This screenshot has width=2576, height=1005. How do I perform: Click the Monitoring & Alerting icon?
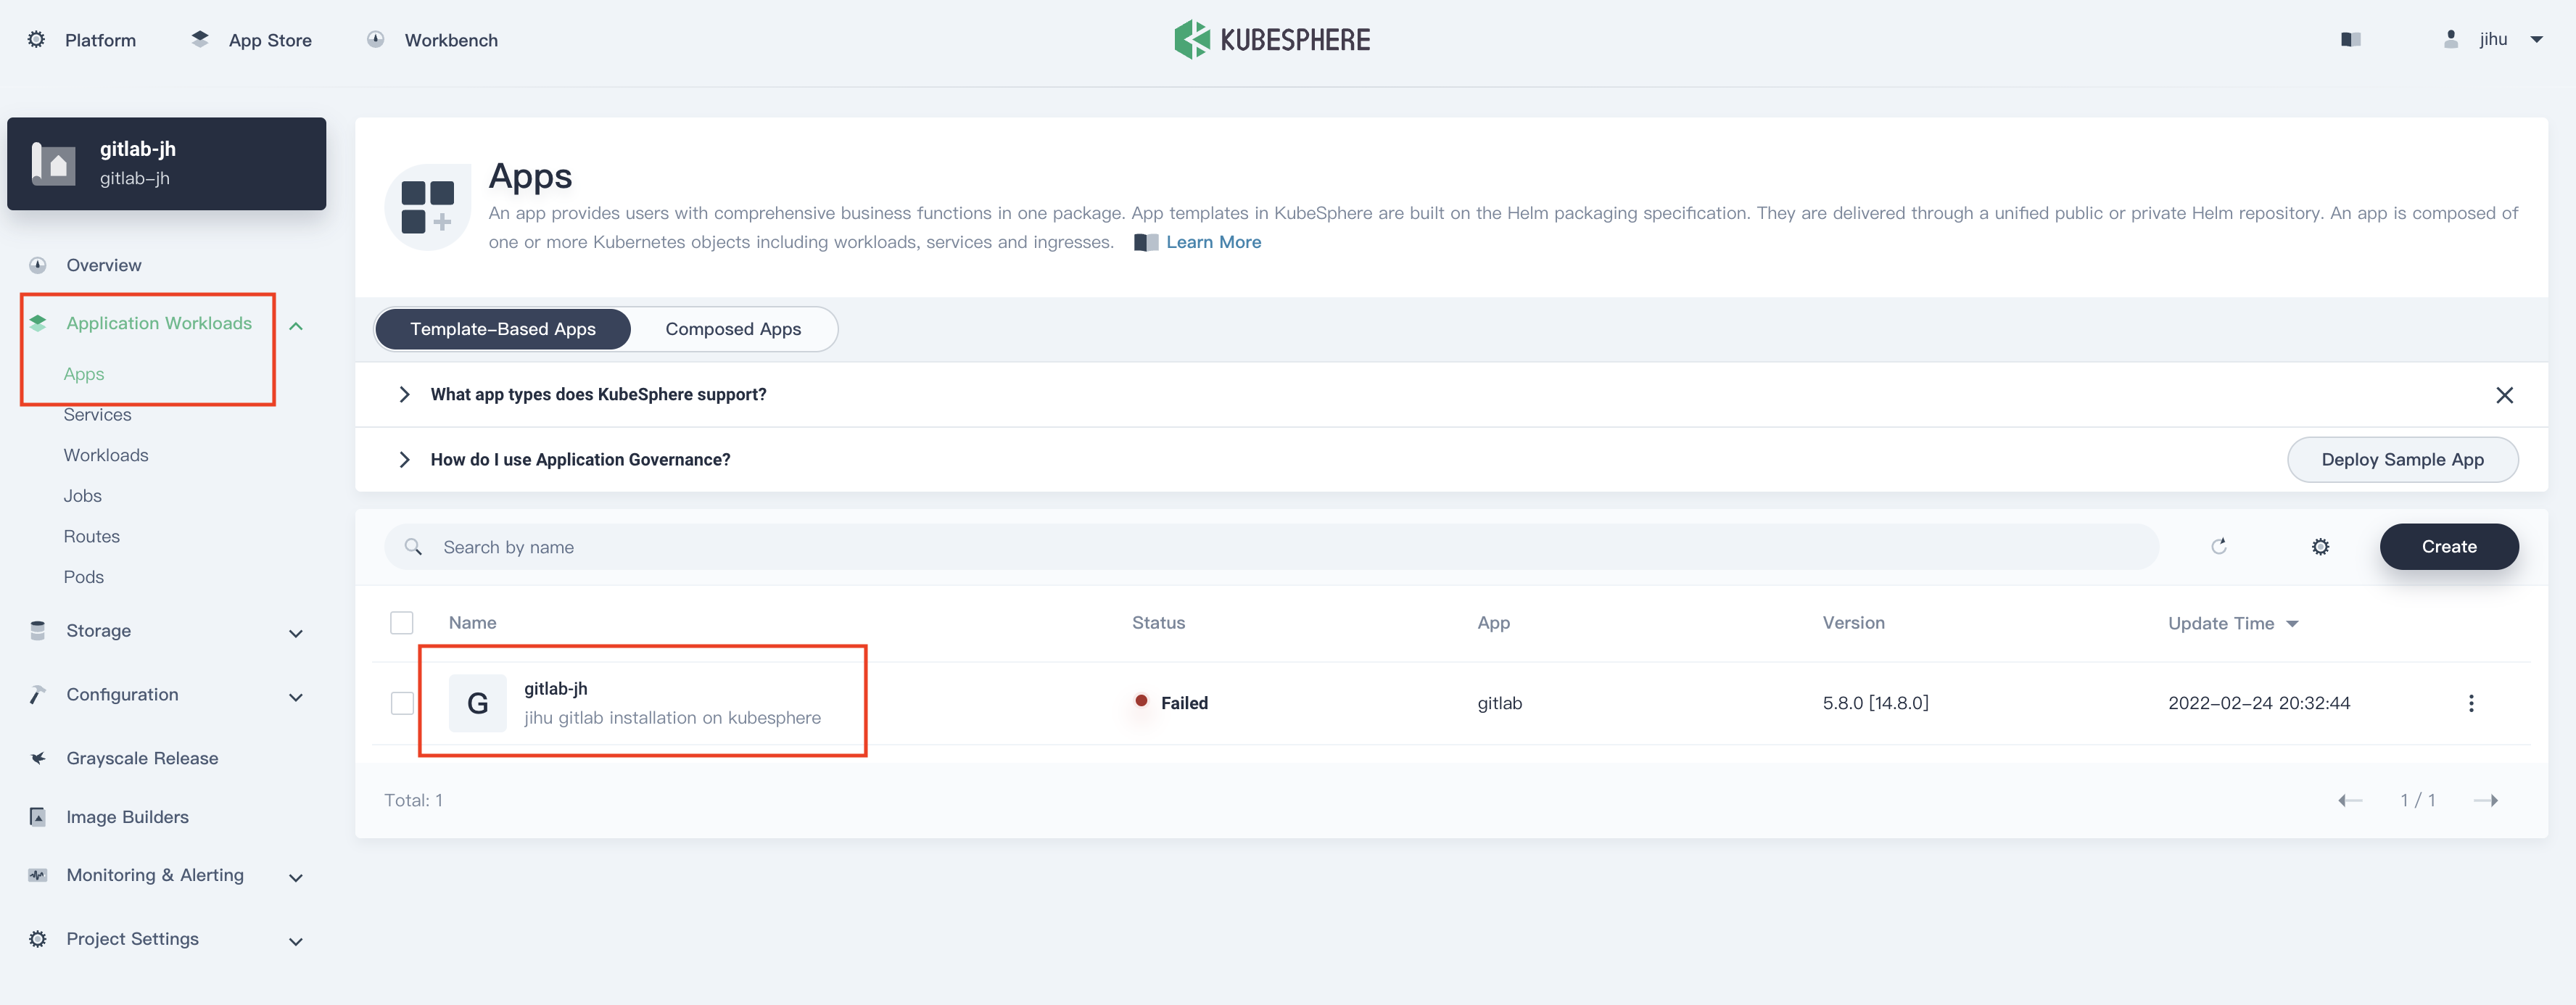pyautogui.click(x=38, y=875)
